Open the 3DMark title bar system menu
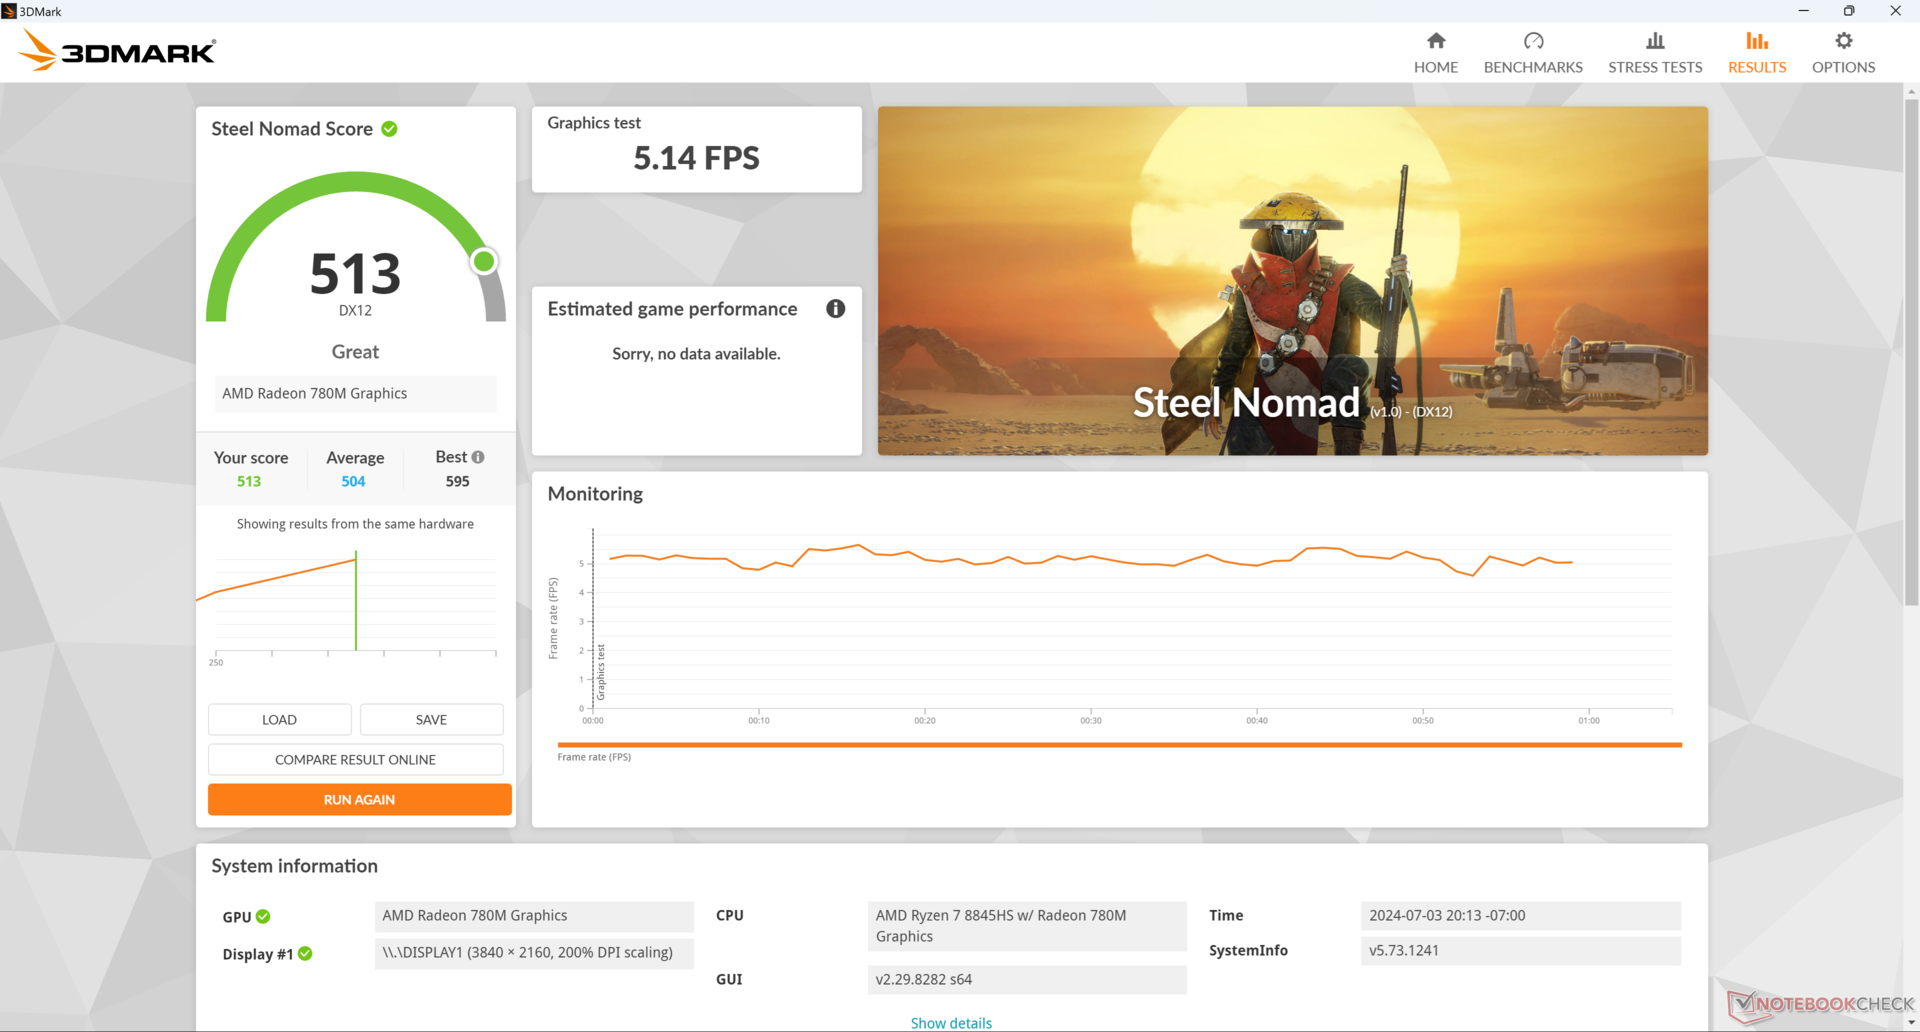 click(10, 11)
